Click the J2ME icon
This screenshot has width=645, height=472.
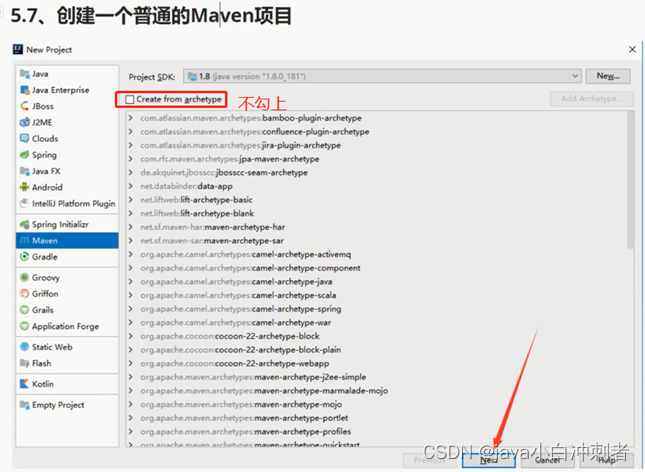(24, 122)
